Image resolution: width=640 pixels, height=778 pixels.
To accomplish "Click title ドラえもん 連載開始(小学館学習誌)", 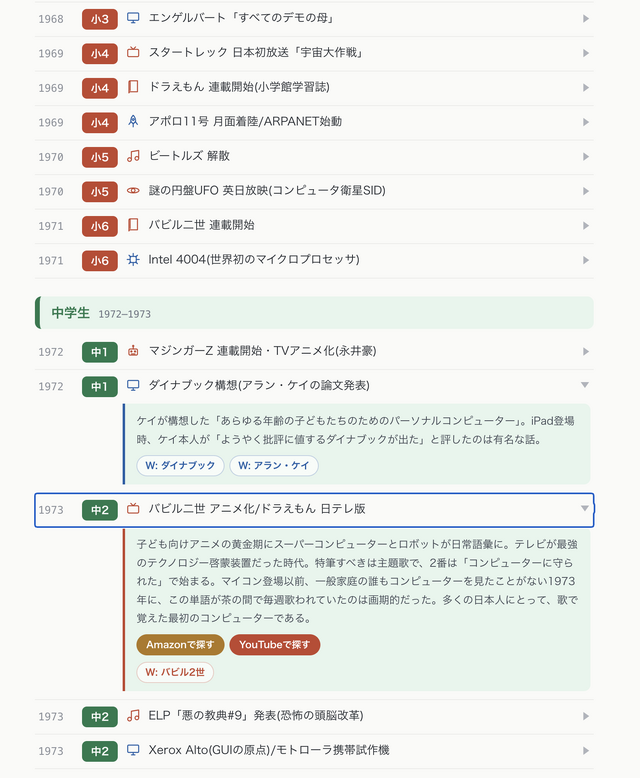I will click(239, 87).
